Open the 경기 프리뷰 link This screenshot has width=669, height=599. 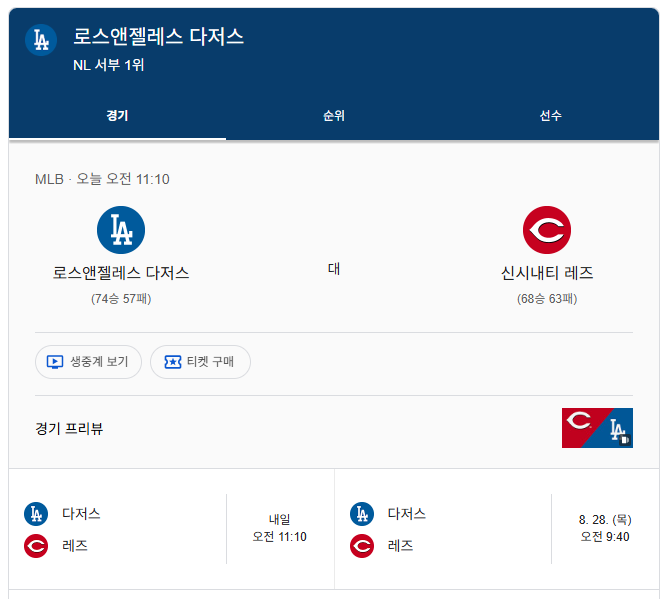(69, 428)
